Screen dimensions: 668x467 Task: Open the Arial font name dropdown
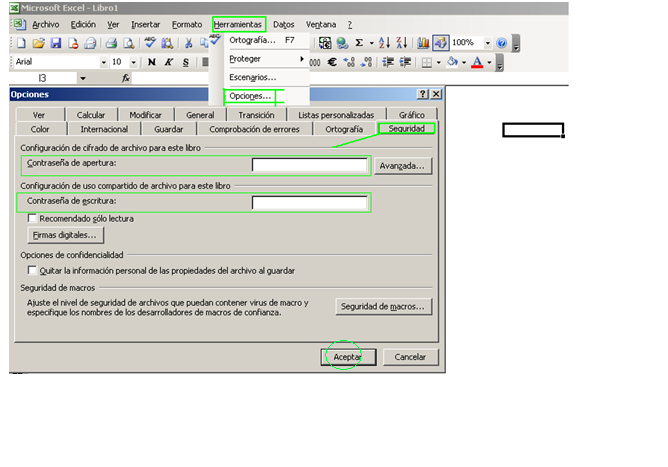(x=104, y=63)
